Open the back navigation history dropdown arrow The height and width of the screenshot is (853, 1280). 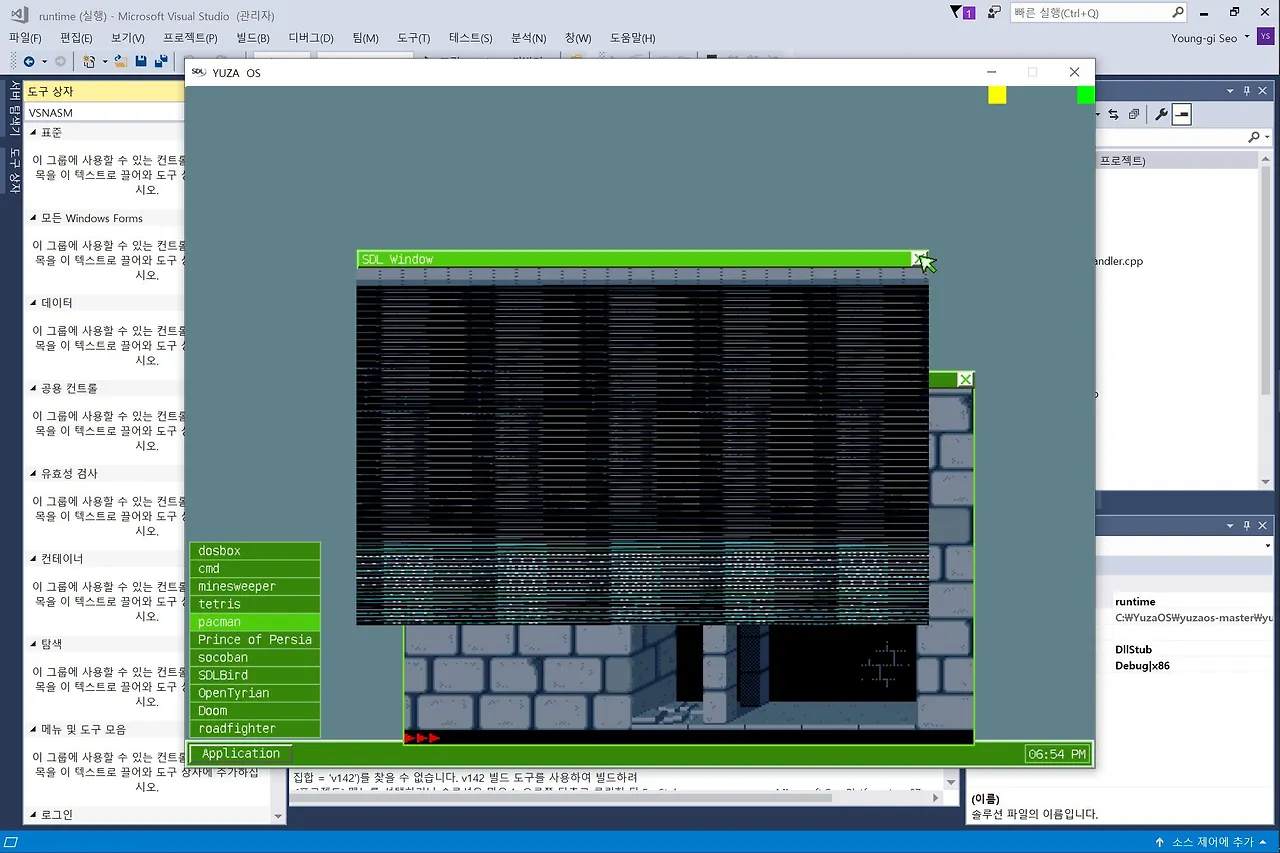coord(43,62)
